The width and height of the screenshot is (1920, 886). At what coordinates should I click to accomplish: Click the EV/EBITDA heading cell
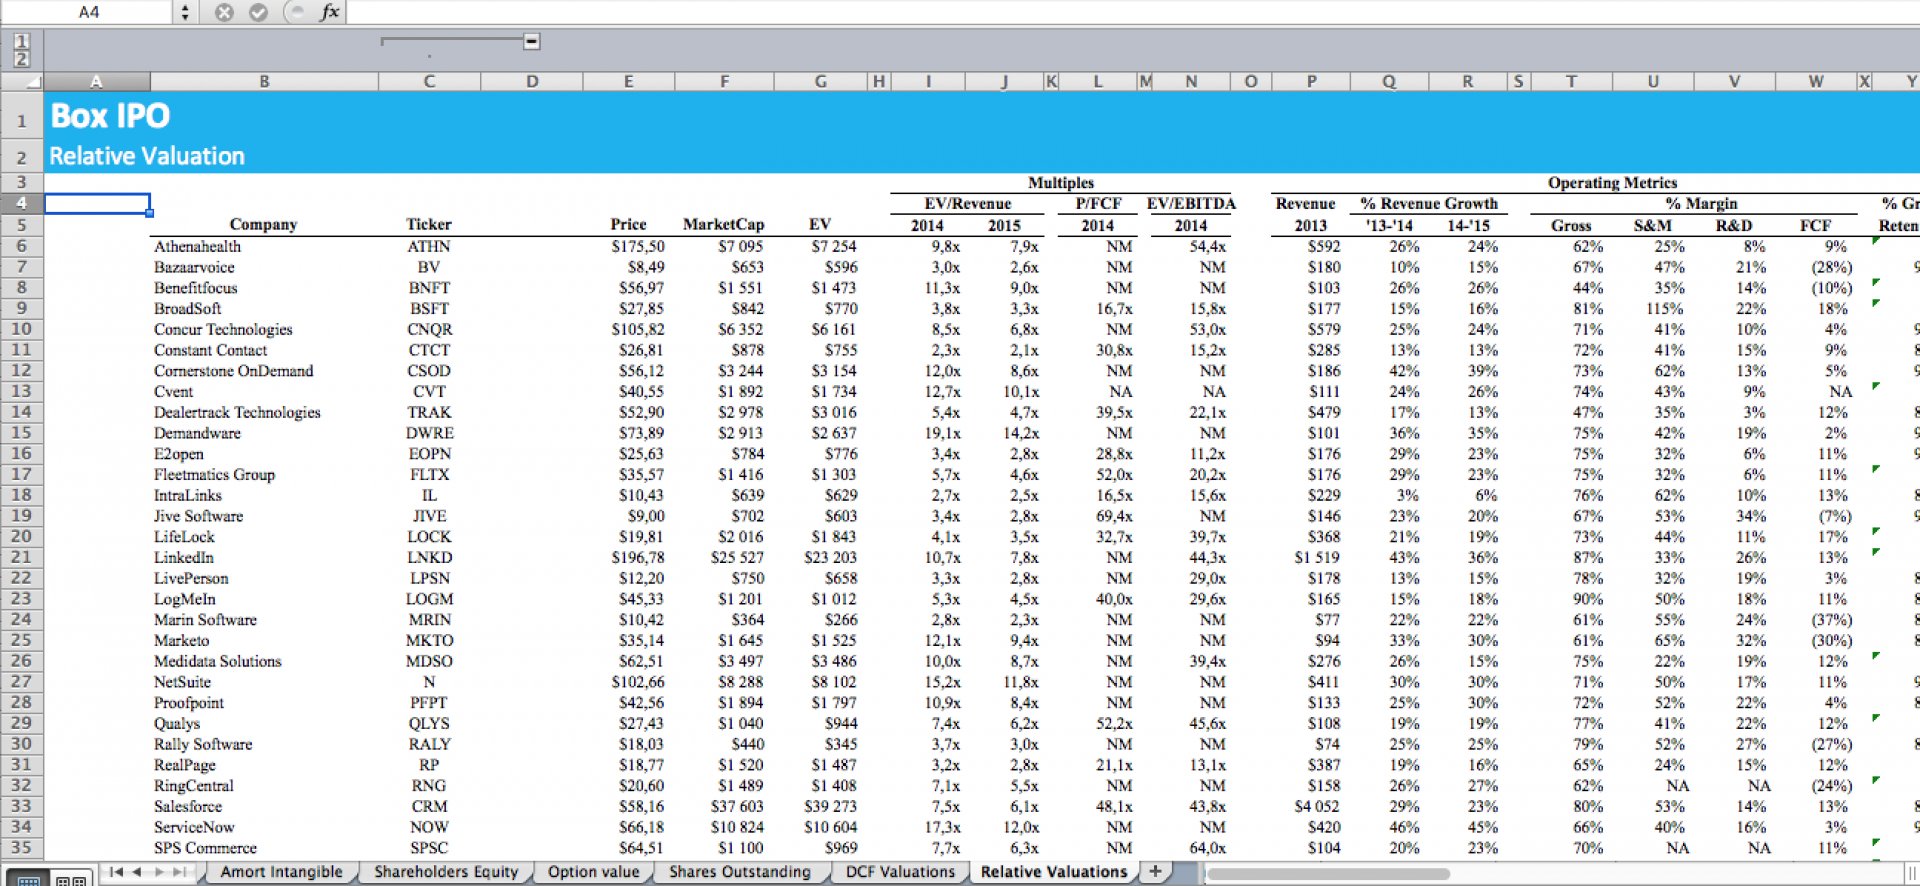[1191, 204]
